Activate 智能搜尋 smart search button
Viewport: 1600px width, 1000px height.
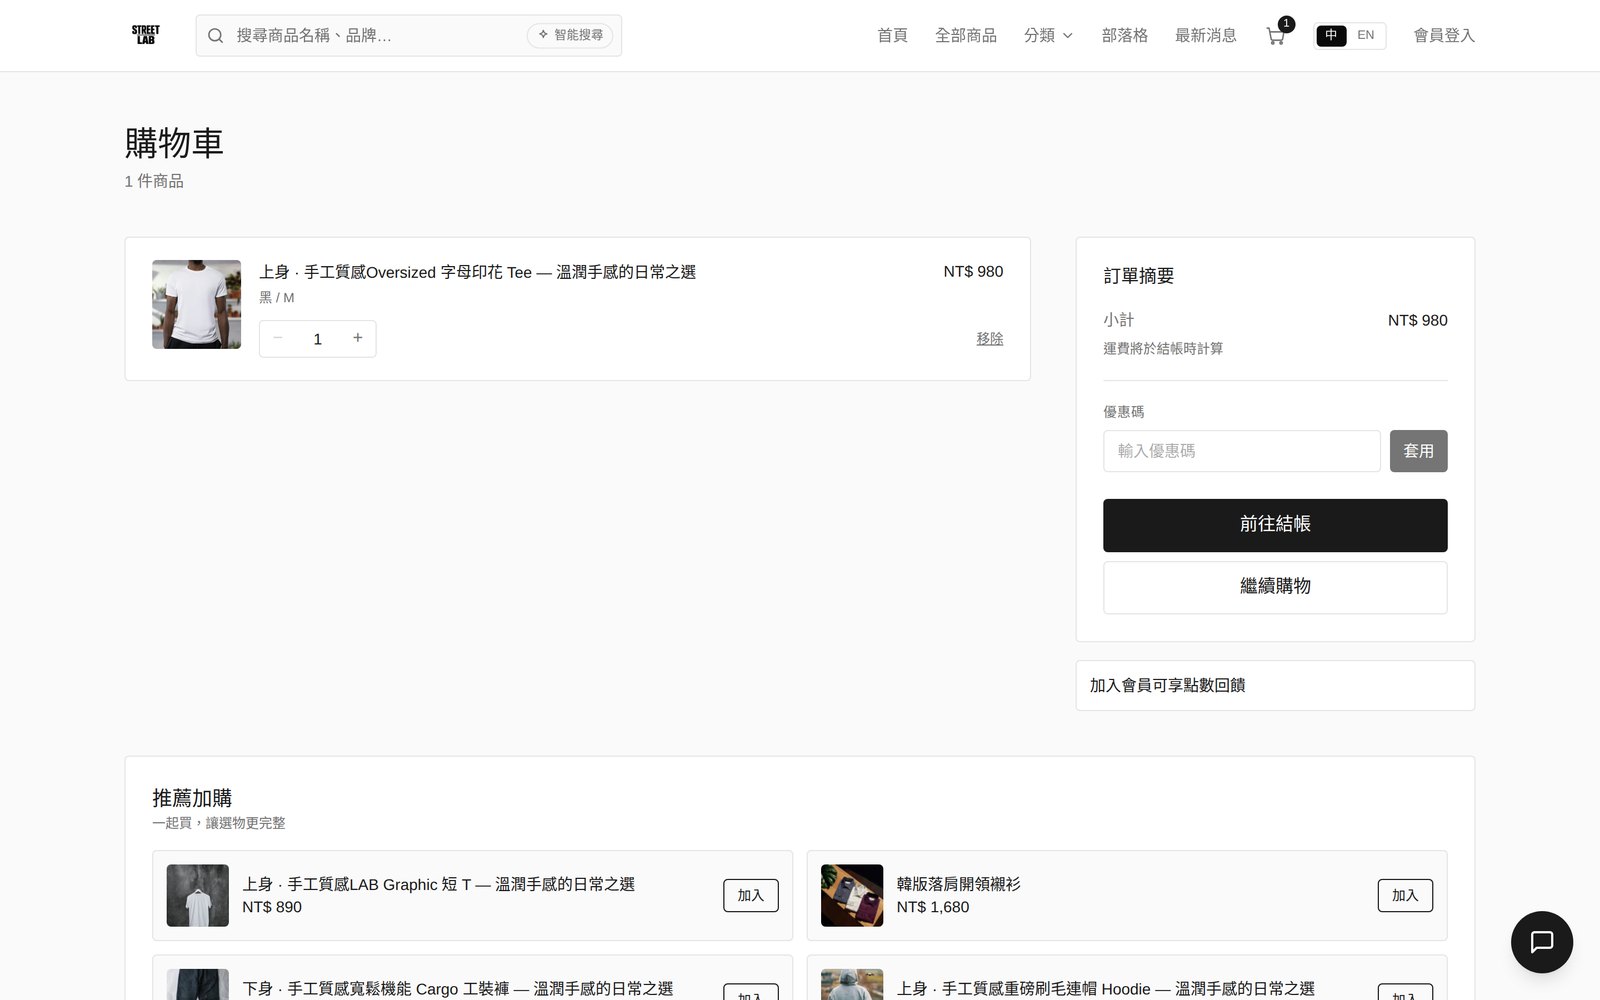(x=570, y=35)
